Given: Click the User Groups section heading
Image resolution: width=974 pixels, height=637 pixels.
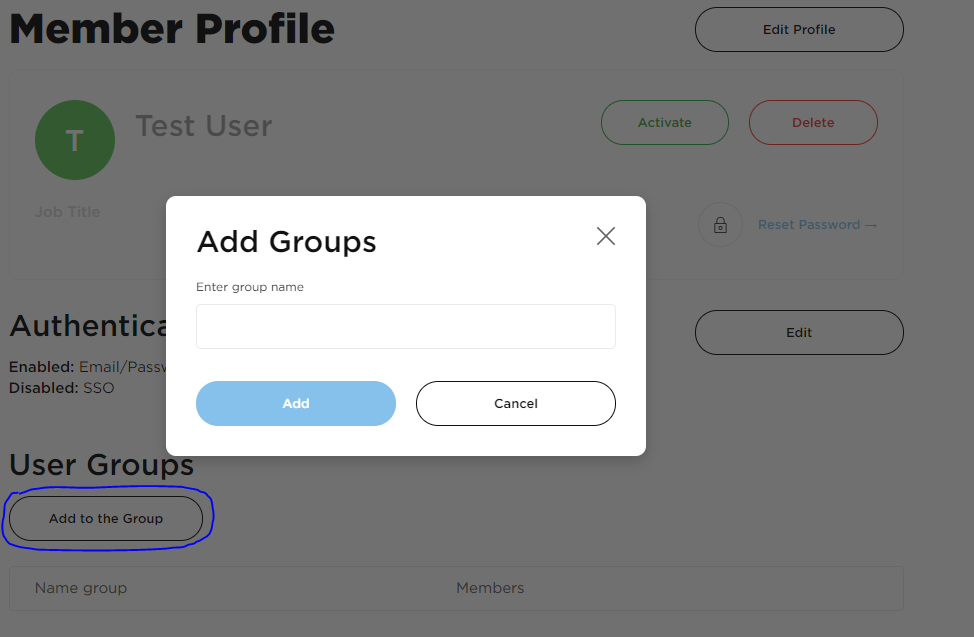Looking at the screenshot, I should tap(102, 465).
